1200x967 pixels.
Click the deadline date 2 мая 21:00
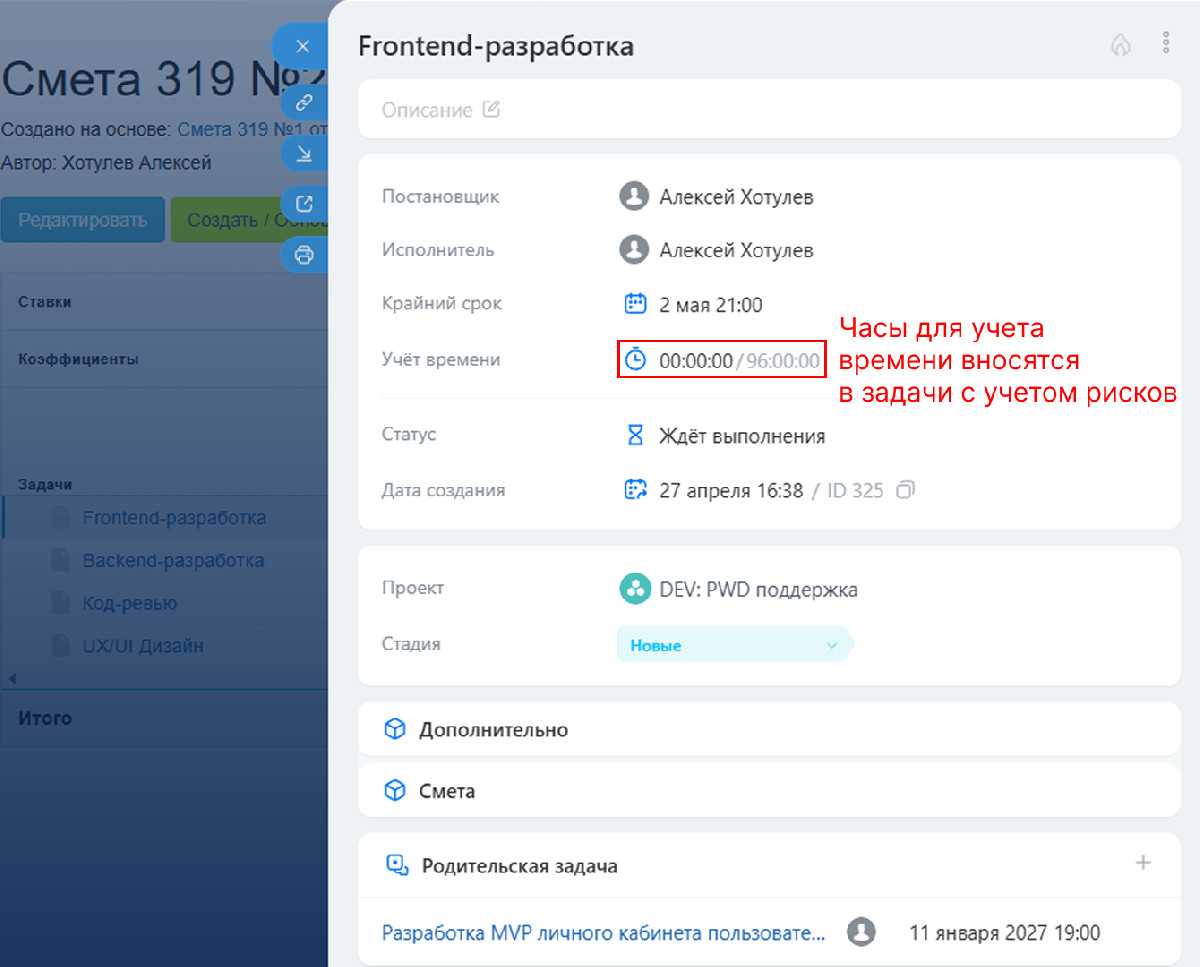(x=710, y=305)
